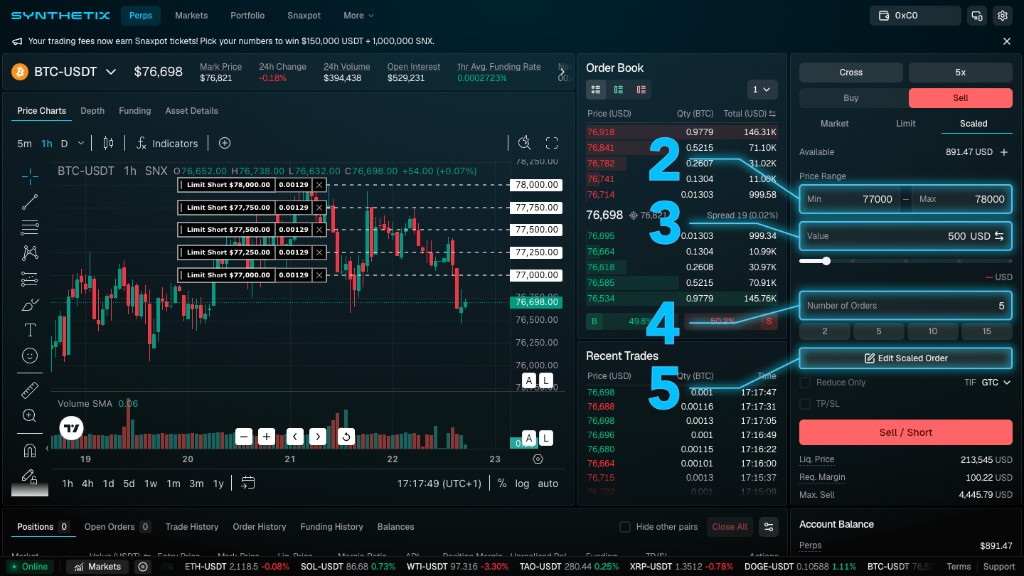Click the quick search magnifier icon
Screen dimensions: 1024x576
[x=524, y=143]
